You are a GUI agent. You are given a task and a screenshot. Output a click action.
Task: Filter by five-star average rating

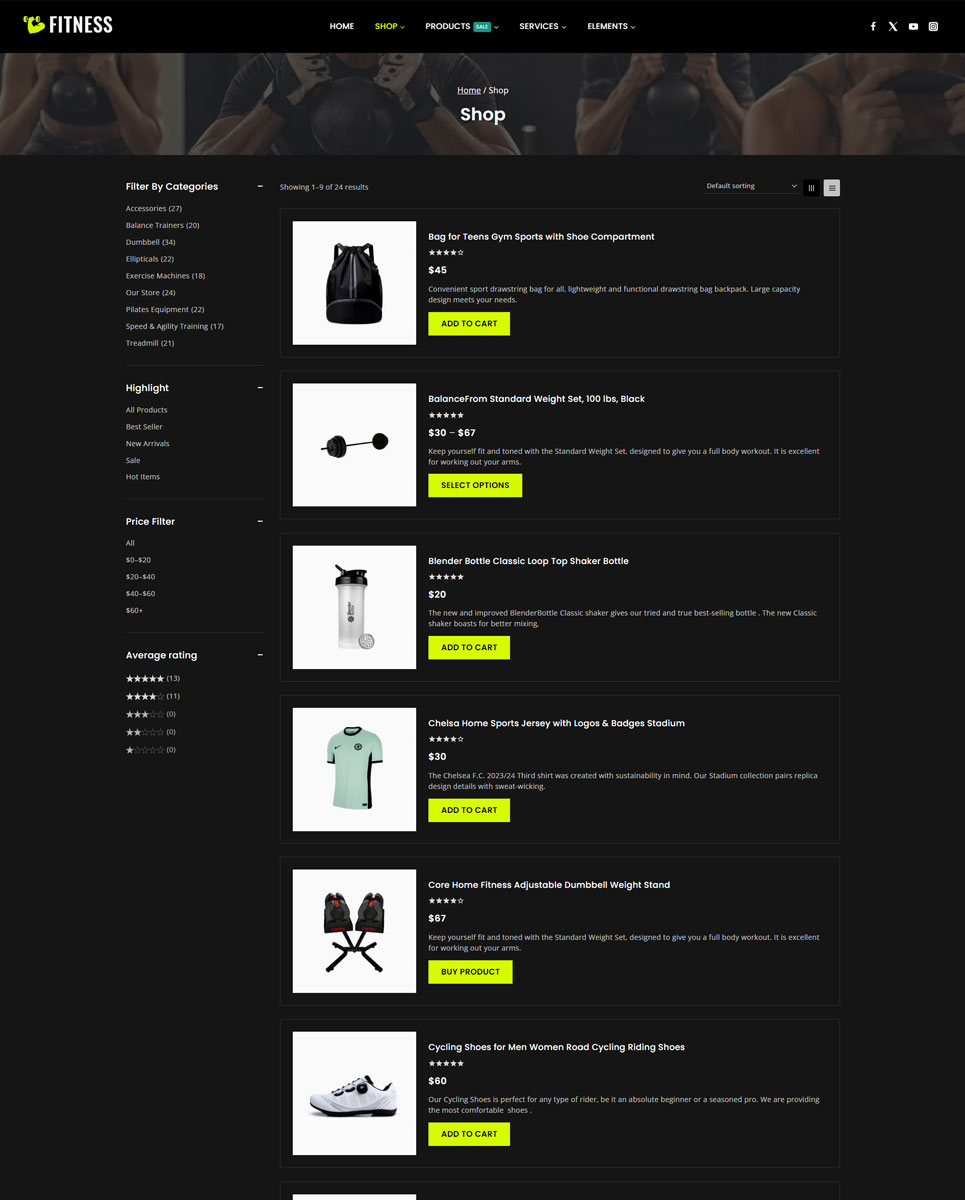coord(152,678)
